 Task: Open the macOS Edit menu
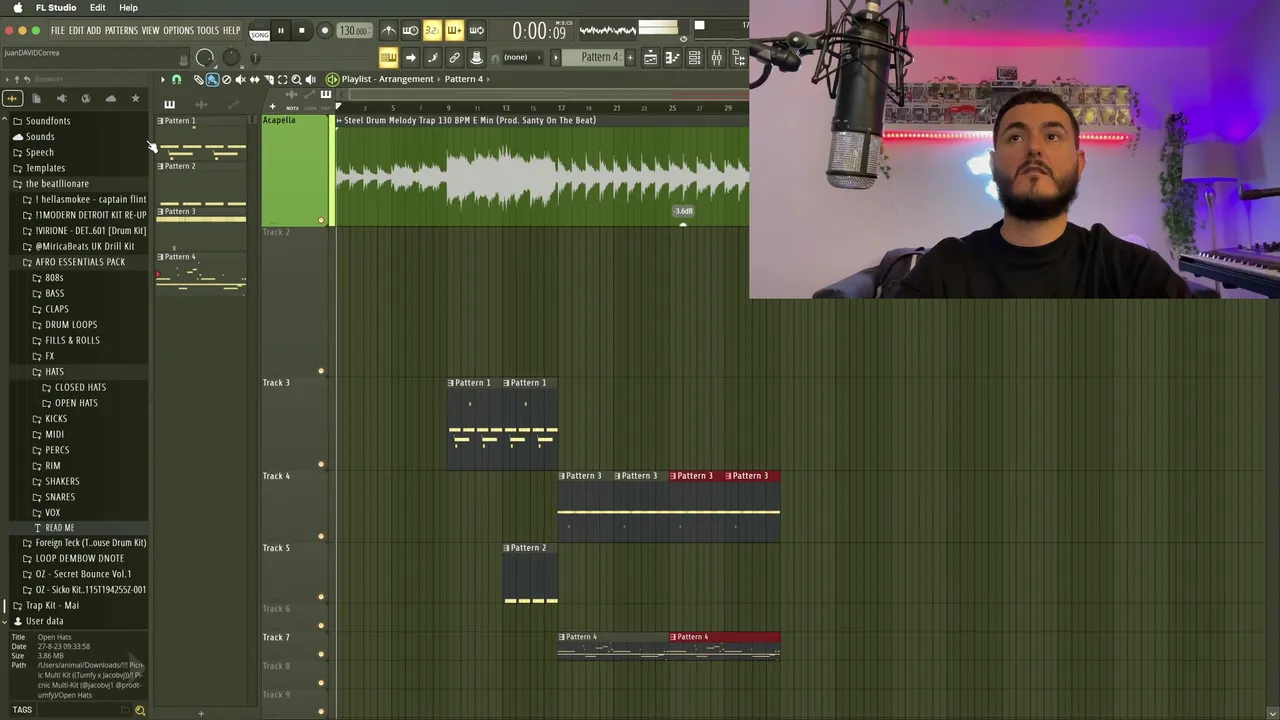pos(97,7)
